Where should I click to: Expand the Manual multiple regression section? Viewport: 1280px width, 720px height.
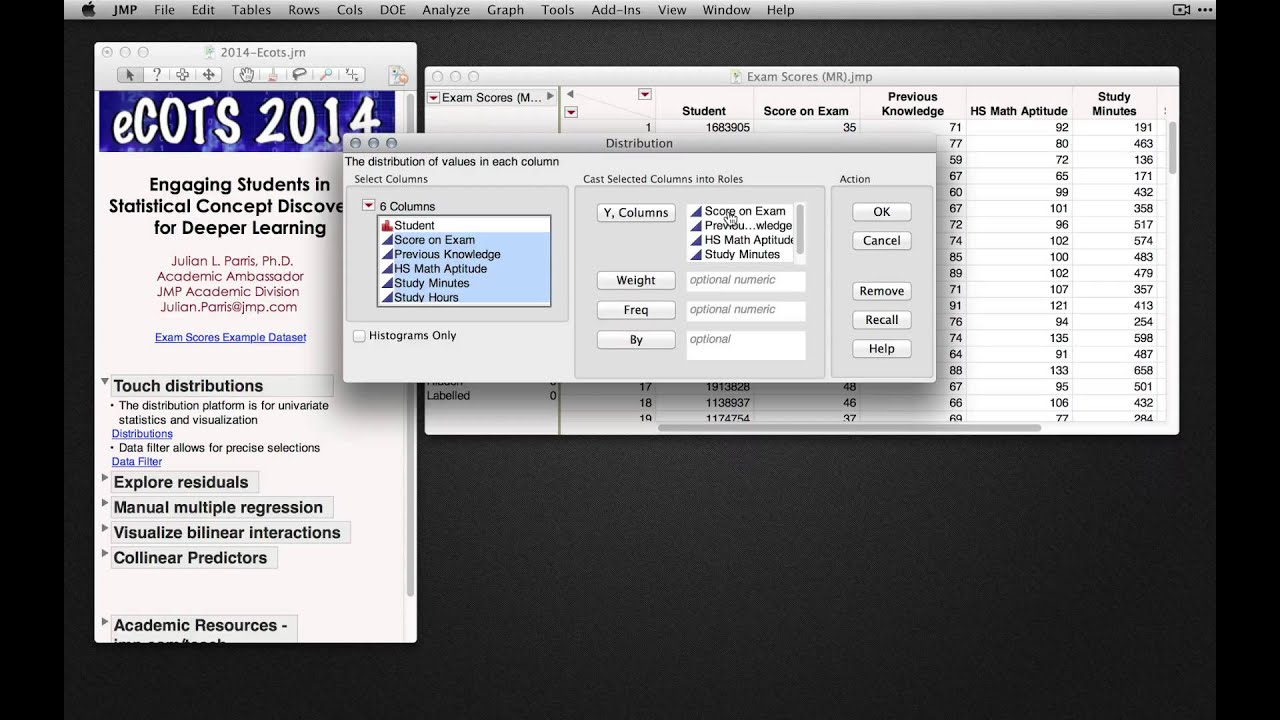(105, 504)
